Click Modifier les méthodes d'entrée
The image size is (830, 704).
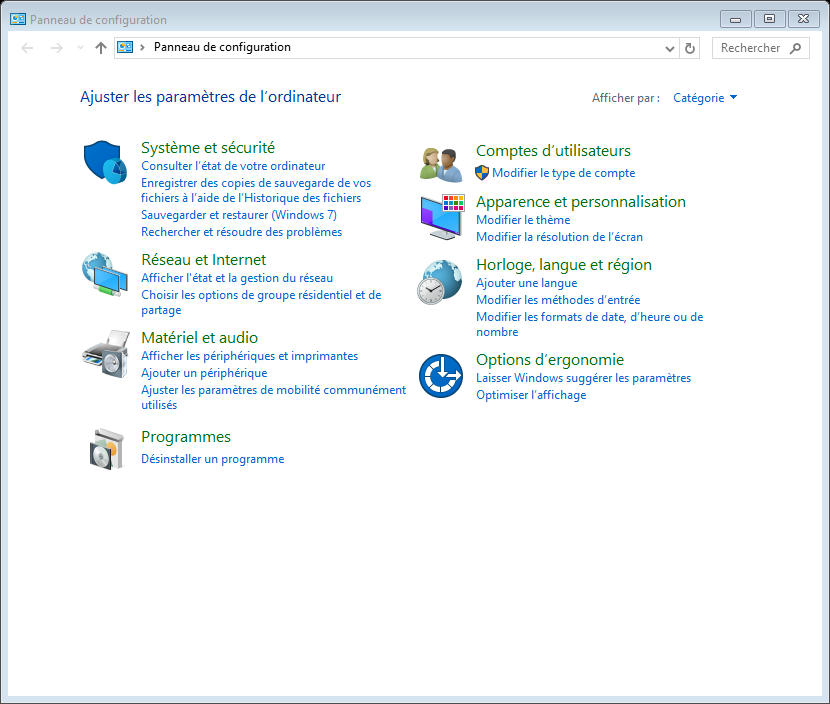click(558, 300)
